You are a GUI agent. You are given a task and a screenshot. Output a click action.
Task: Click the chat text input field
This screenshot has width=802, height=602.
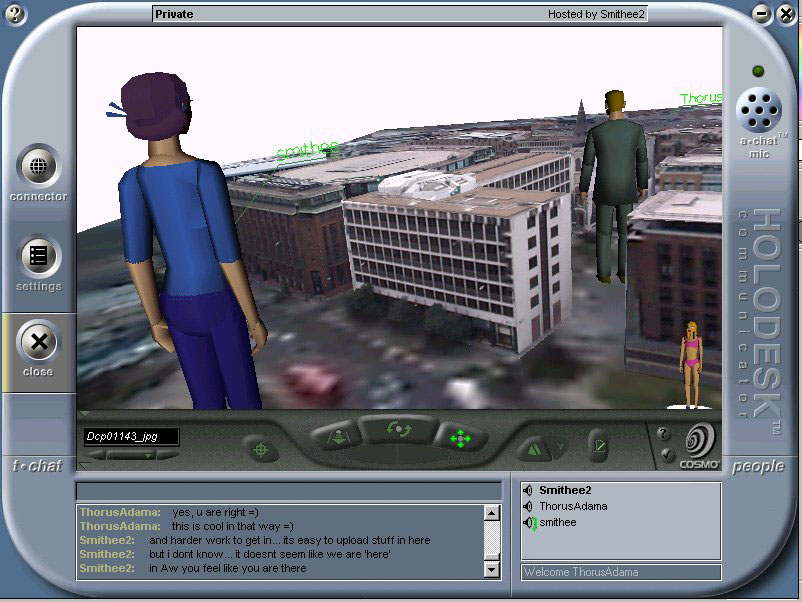click(288, 492)
